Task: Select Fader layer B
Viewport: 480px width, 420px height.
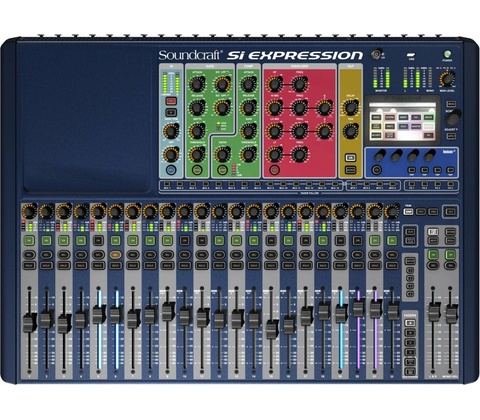Action: pyautogui.click(x=410, y=332)
